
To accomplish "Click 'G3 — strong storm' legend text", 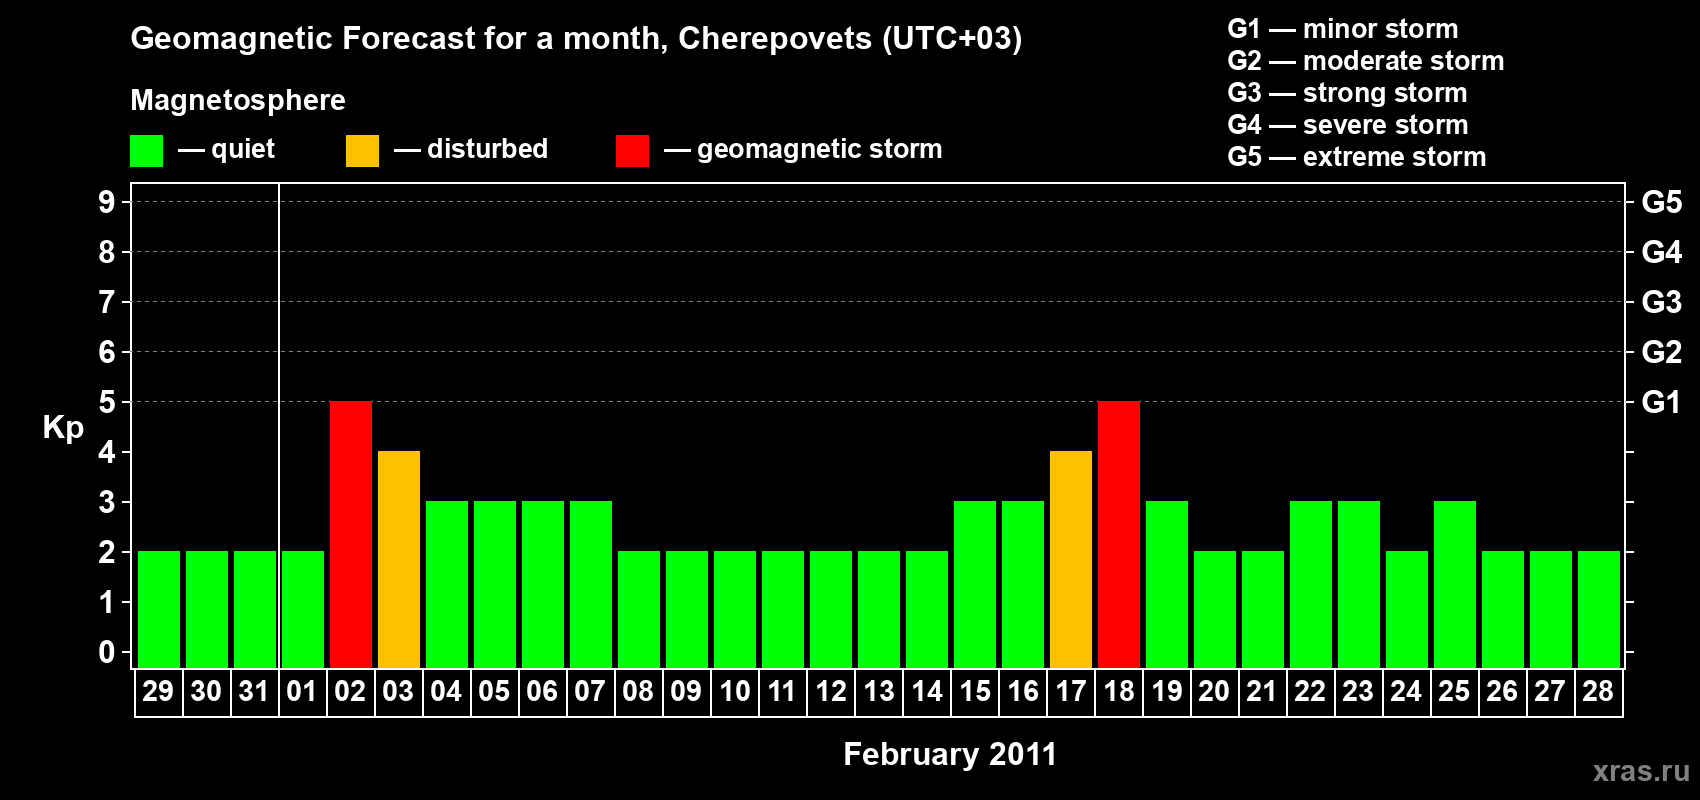I will (1348, 93).
